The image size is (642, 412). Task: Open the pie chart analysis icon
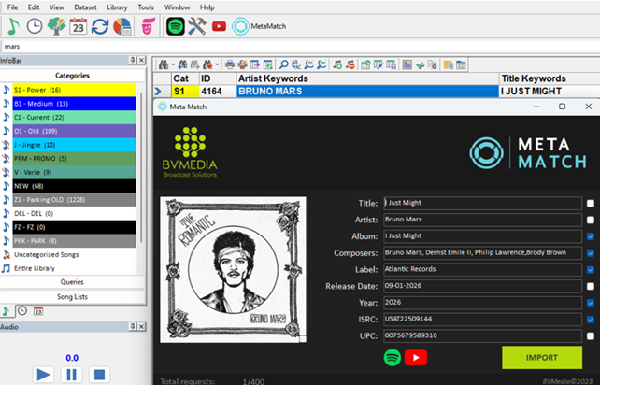coord(122,27)
